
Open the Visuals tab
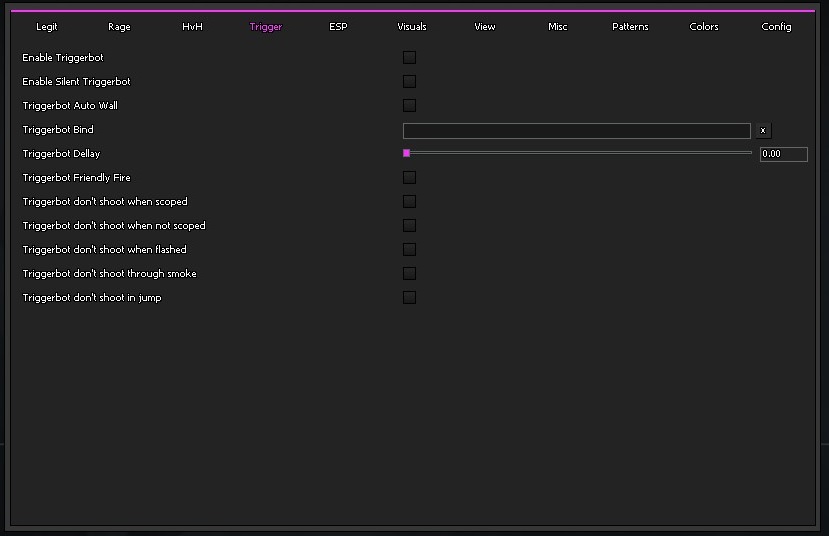click(411, 27)
